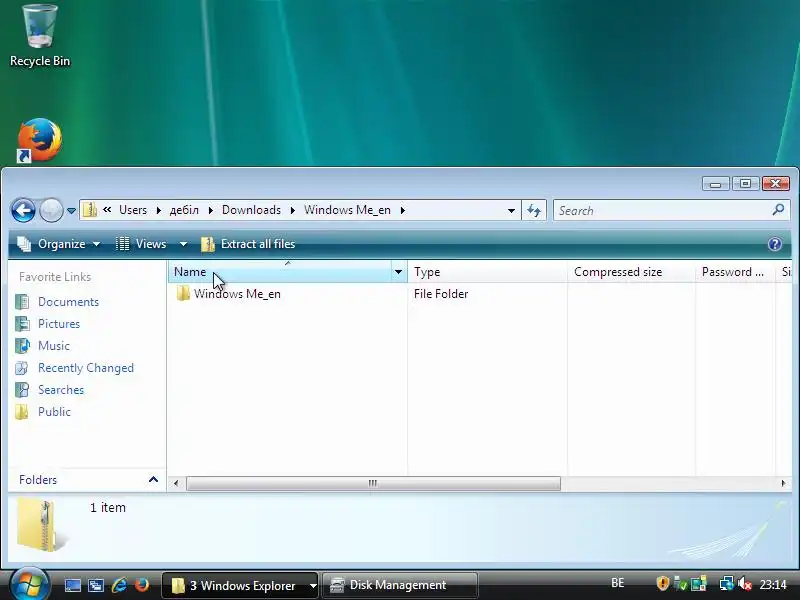Maximize the Explorer window
Image resolution: width=800 pixels, height=600 pixels.
[745, 183]
